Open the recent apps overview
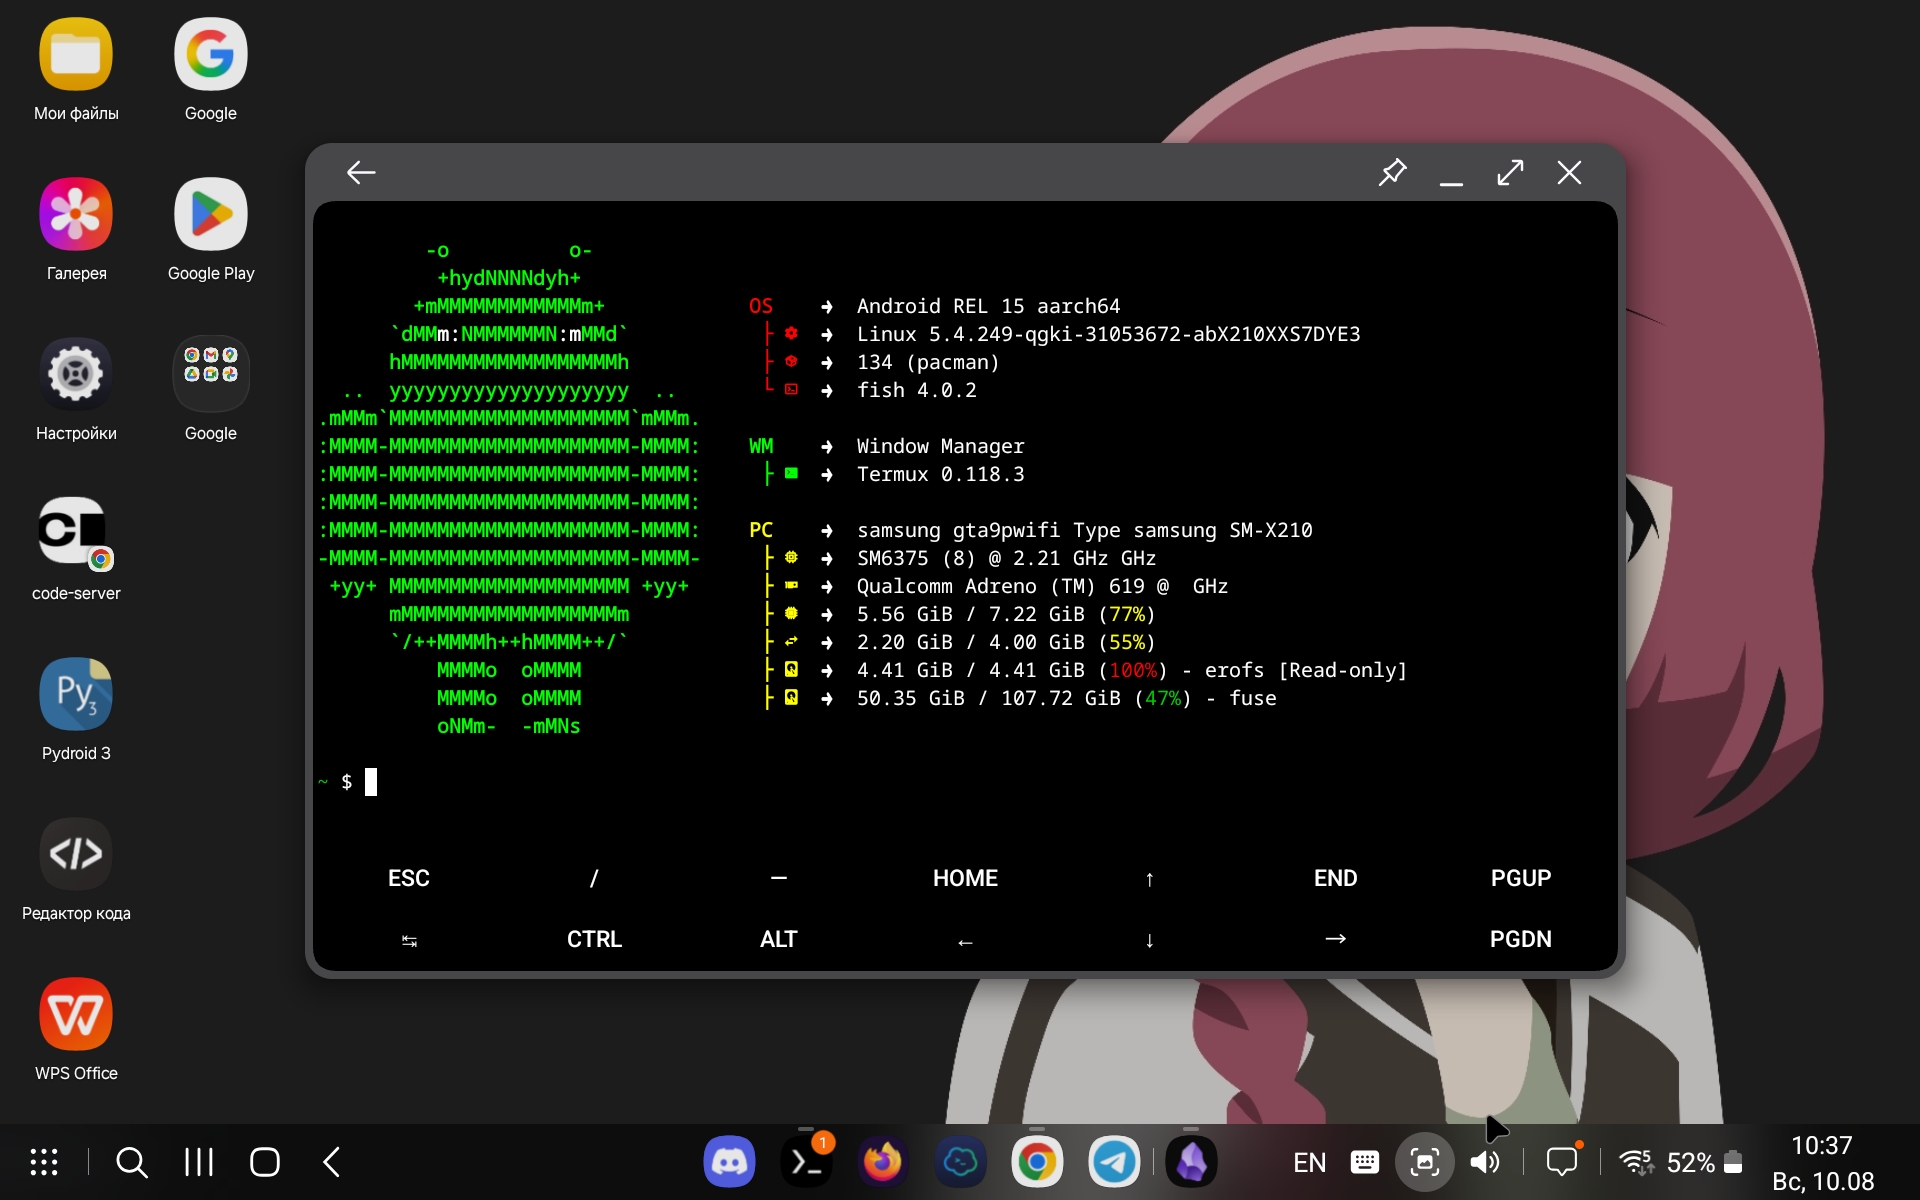Image resolution: width=1920 pixels, height=1200 pixels. pos(197,1161)
